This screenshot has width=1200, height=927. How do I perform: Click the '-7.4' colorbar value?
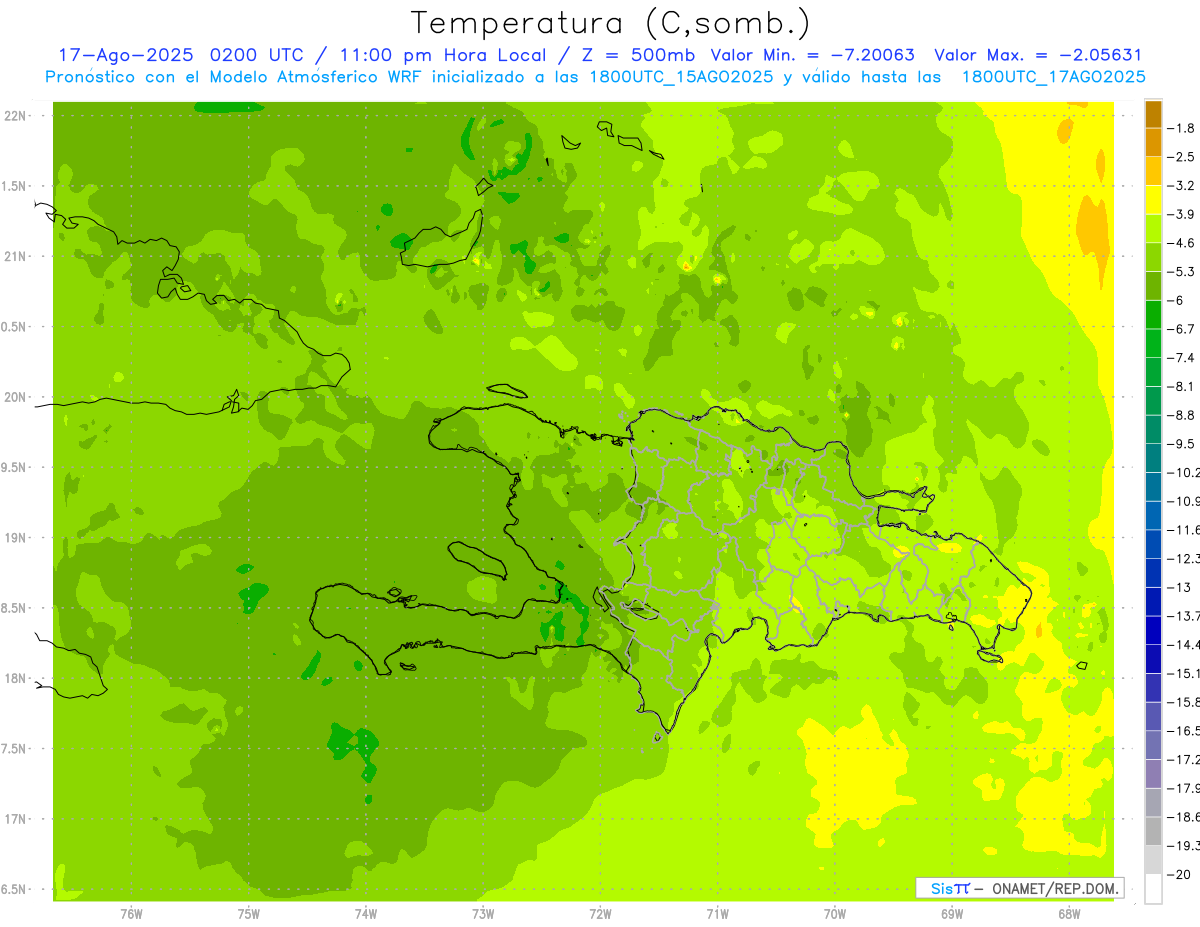tap(1183, 358)
